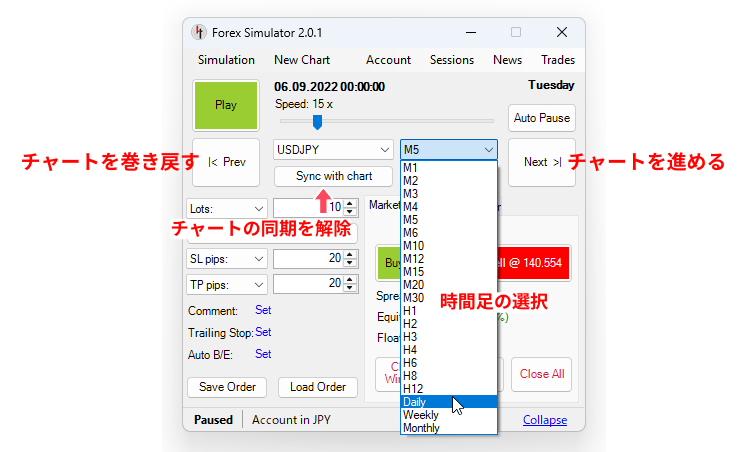
Task: Select Daily in timeframe list
Action: [449, 402]
